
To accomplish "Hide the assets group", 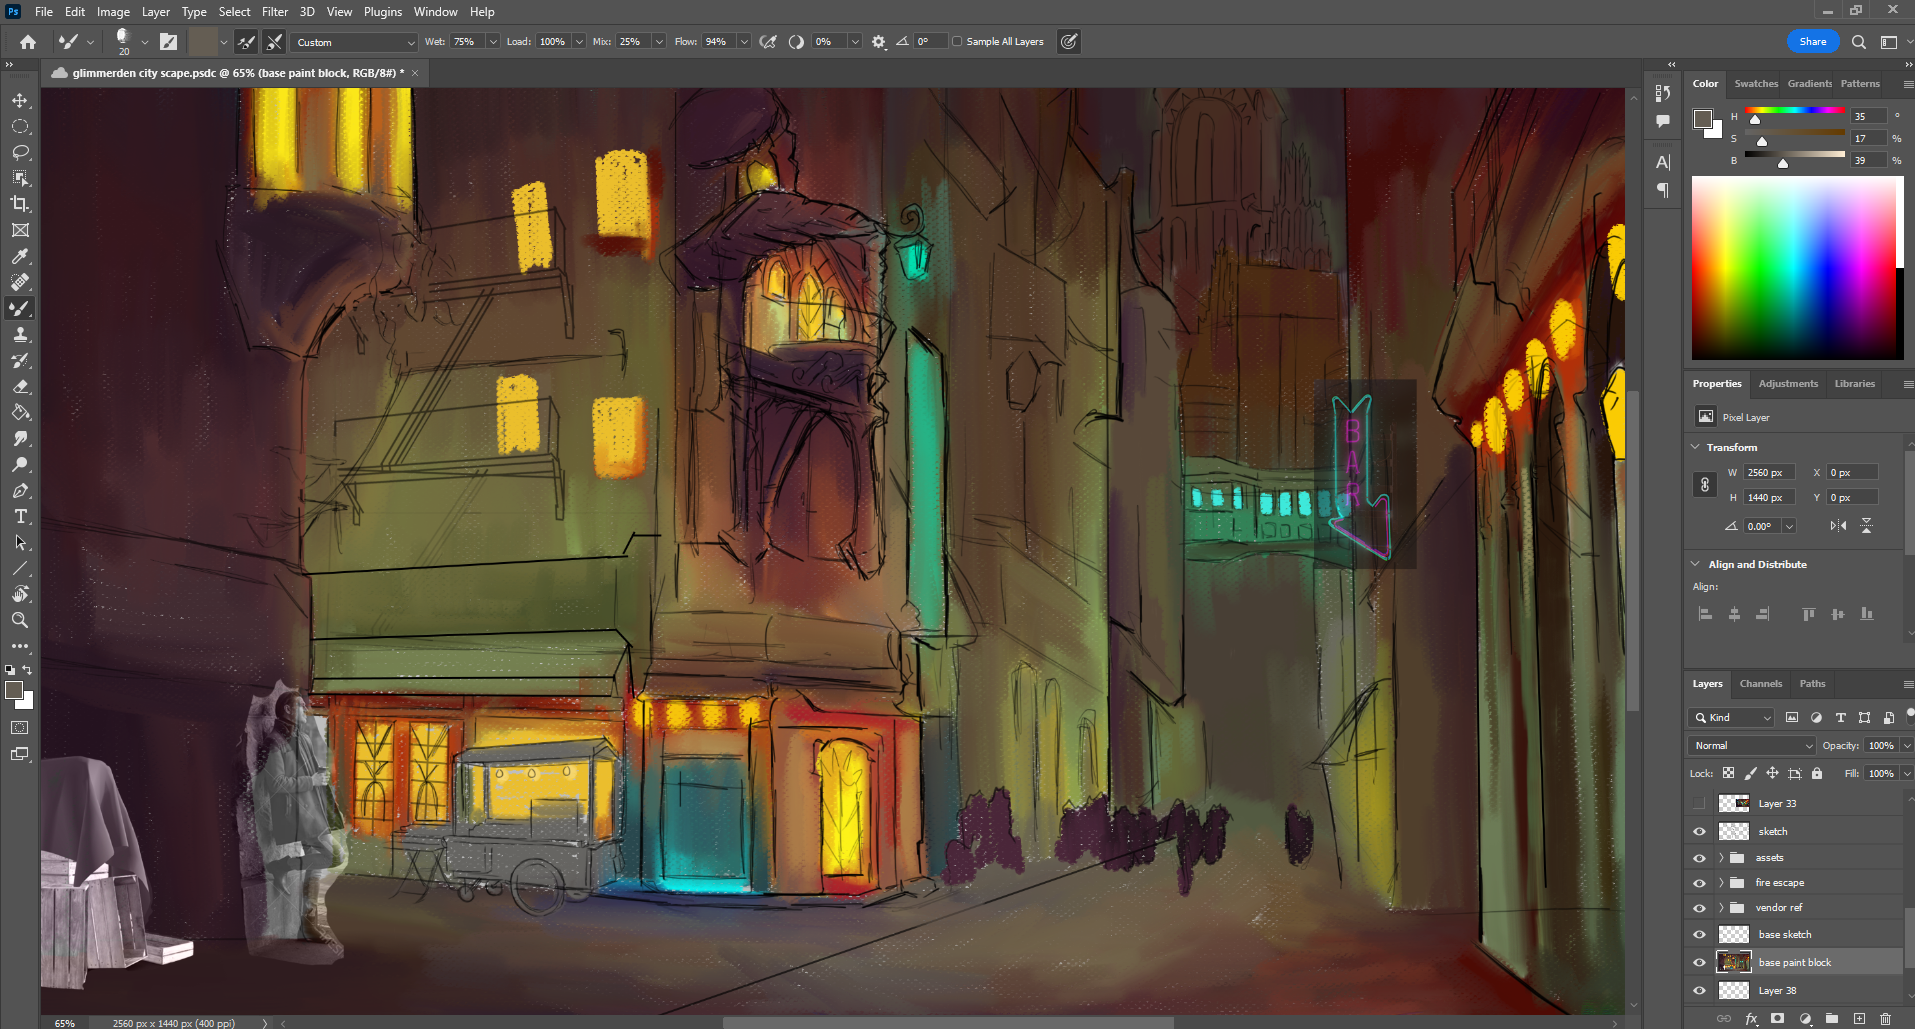I will (x=1699, y=858).
